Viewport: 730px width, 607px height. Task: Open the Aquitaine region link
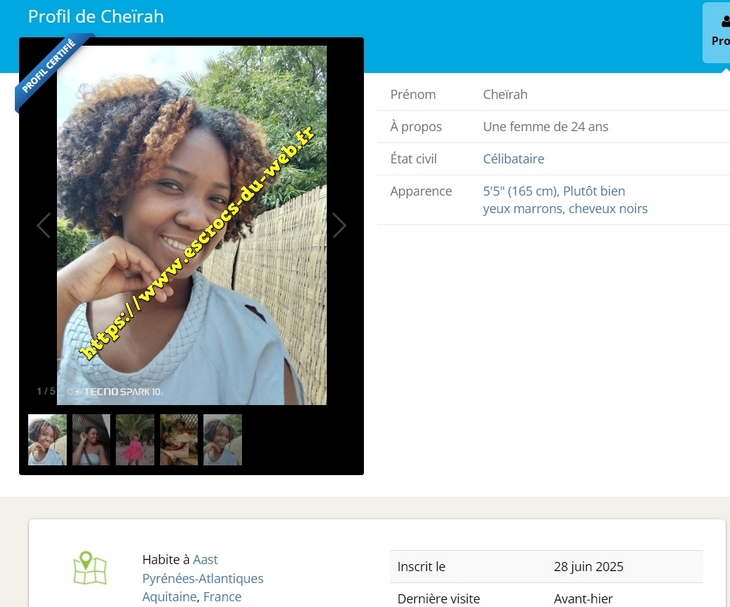(169, 597)
